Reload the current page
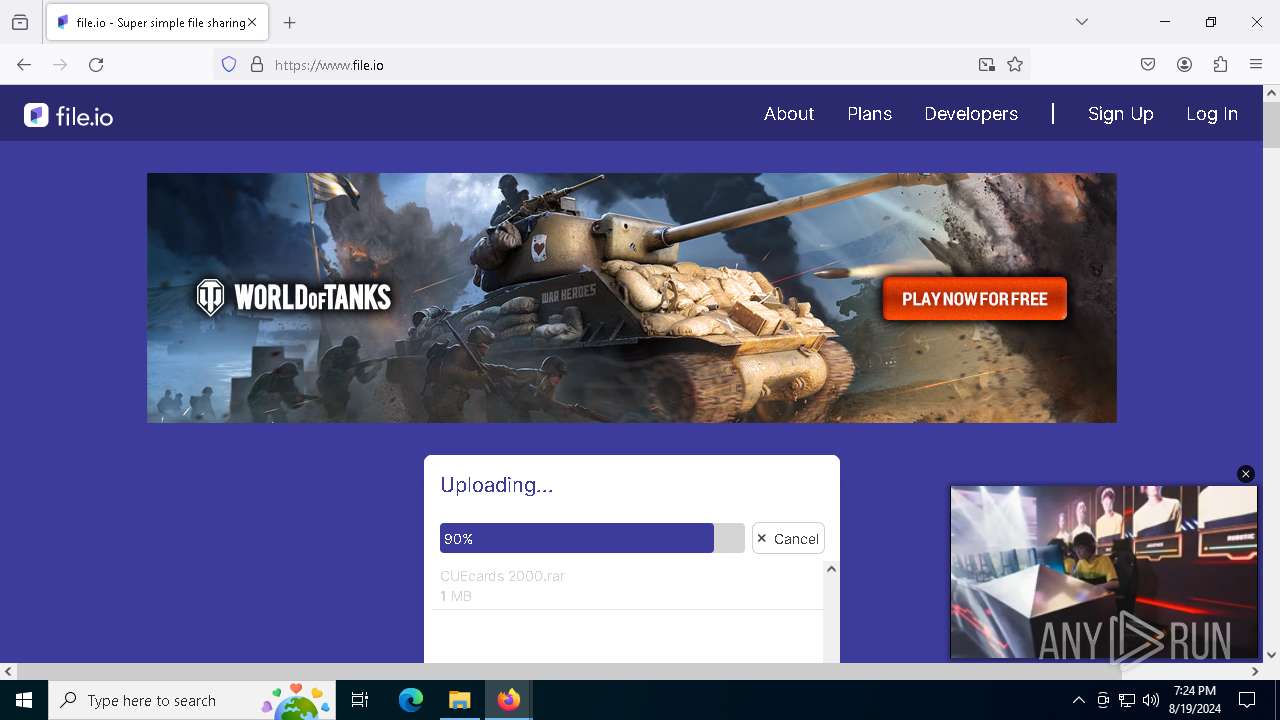1280x720 pixels. pyautogui.click(x=96, y=65)
